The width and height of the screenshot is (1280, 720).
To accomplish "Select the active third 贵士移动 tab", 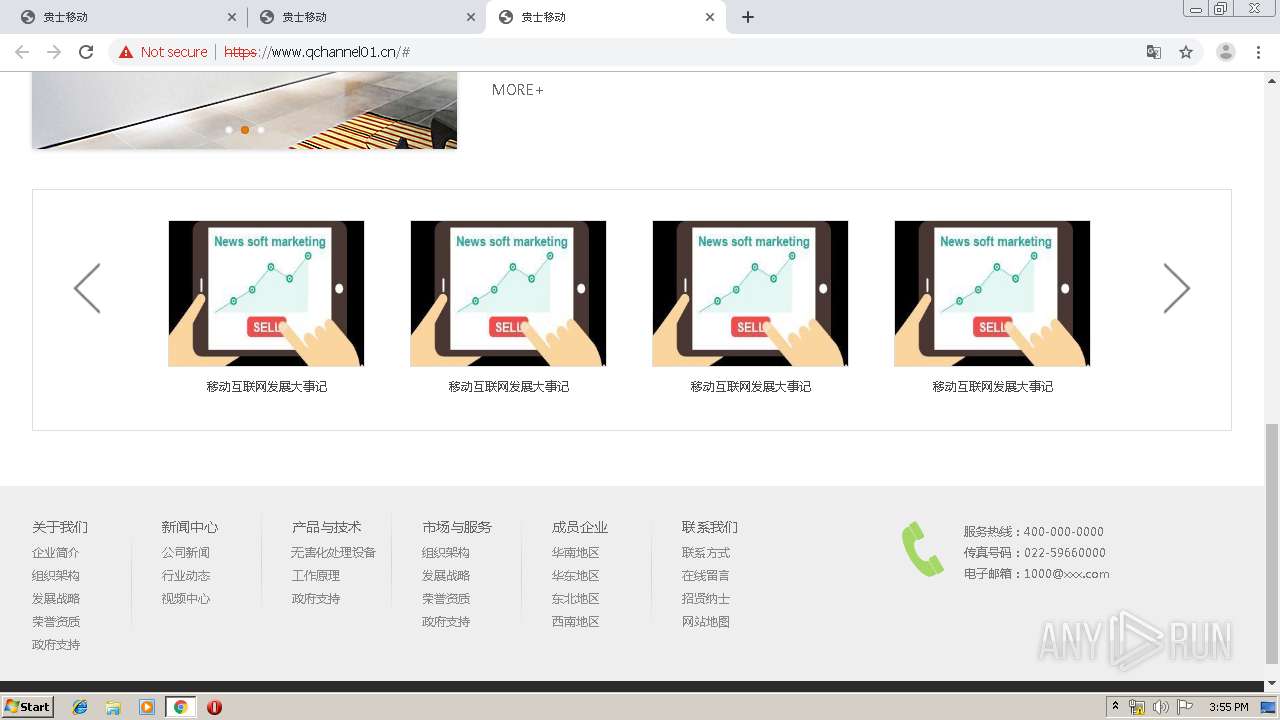I will click(605, 17).
